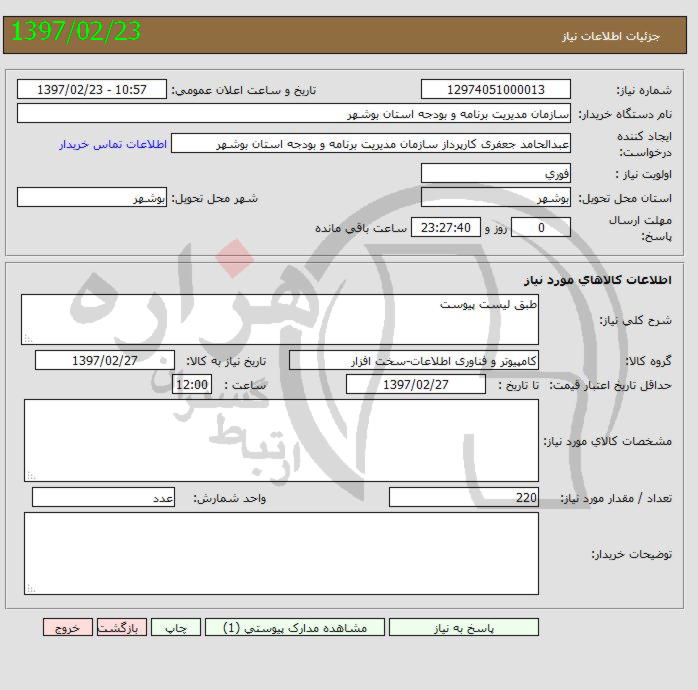Grab resize handle of مشخصات کالای مورد نیاز box
This screenshot has width=698, height=690.
pos(30,476)
